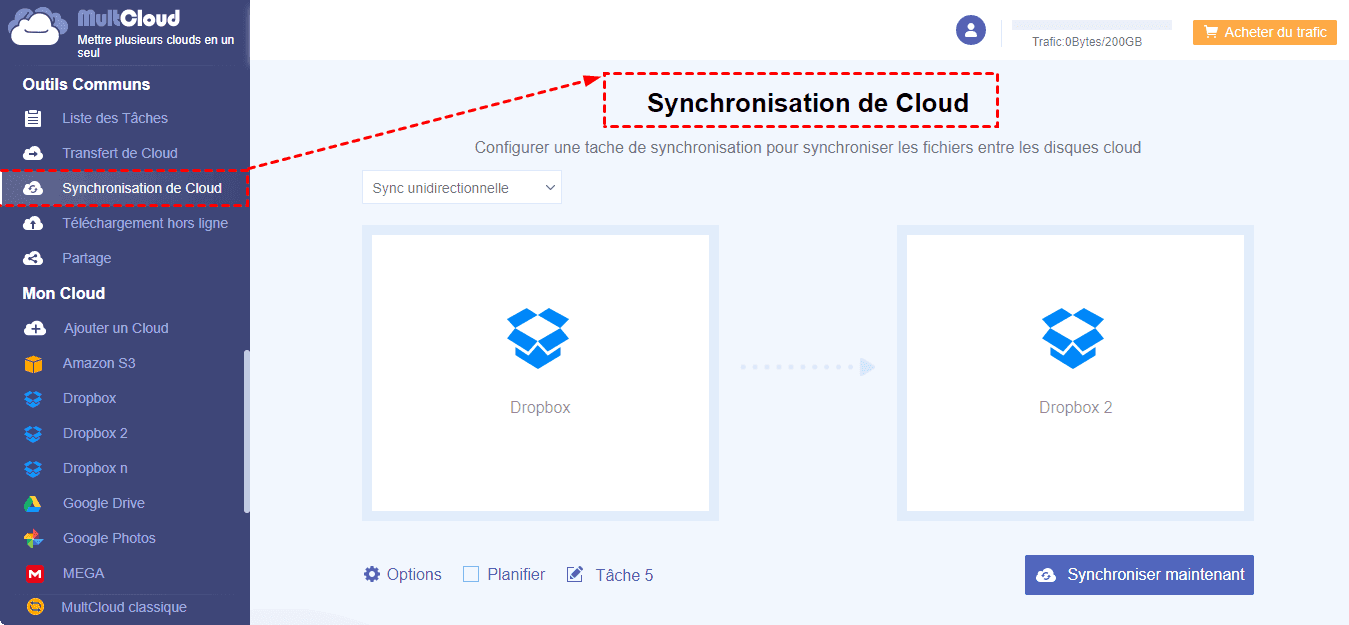The height and width of the screenshot is (625, 1349).
Task: Open the Sync unidirectionnelle dropdown
Action: (x=462, y=188)
